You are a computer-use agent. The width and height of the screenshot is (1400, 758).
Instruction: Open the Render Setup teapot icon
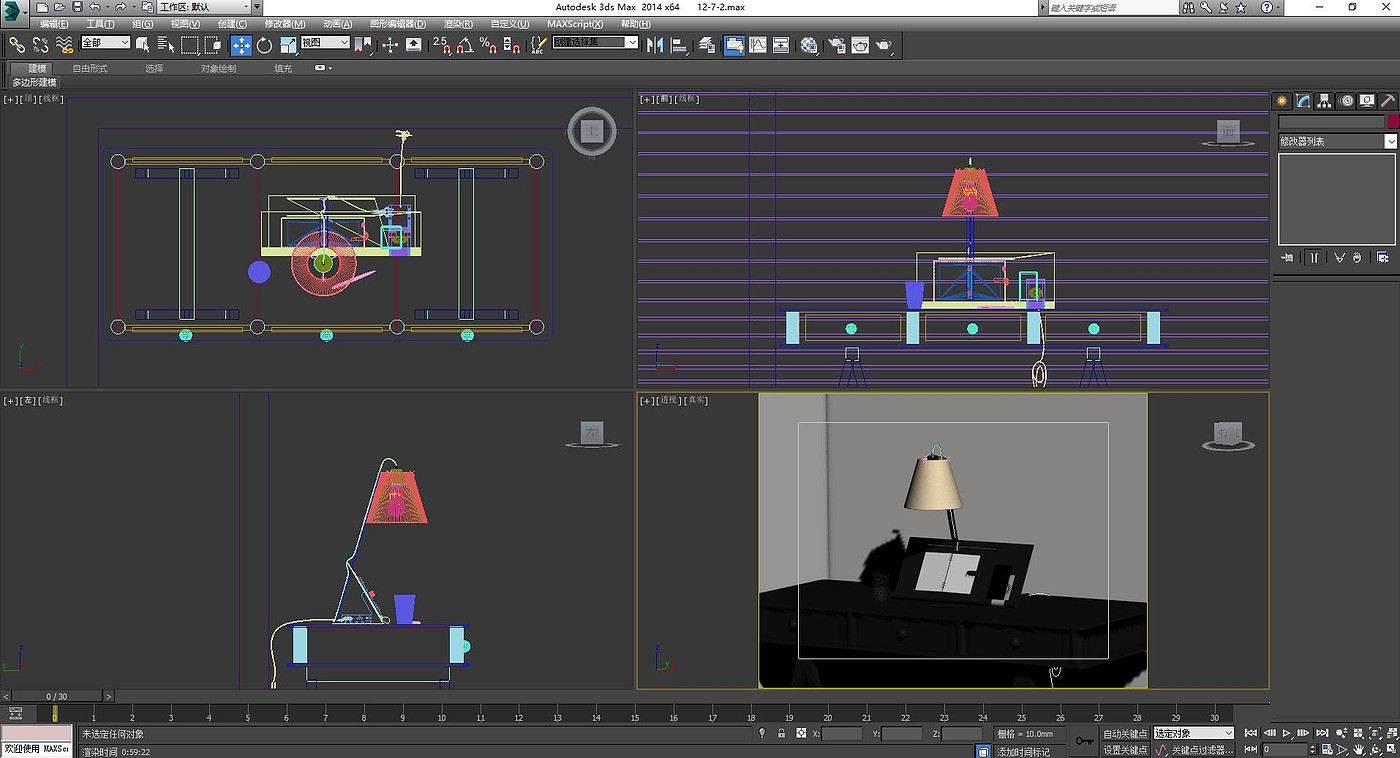point(836,45)
